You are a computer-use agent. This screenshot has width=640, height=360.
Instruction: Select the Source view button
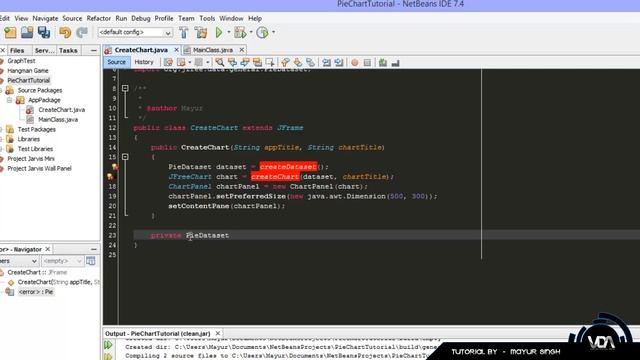pyautogui.click(x=116, y=62)
